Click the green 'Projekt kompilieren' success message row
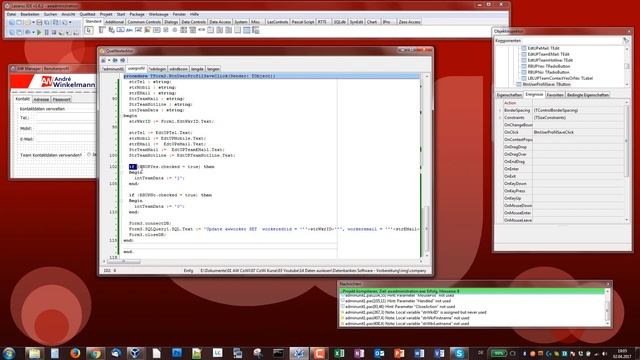This screenshot has width=640, height=360. 472,291
